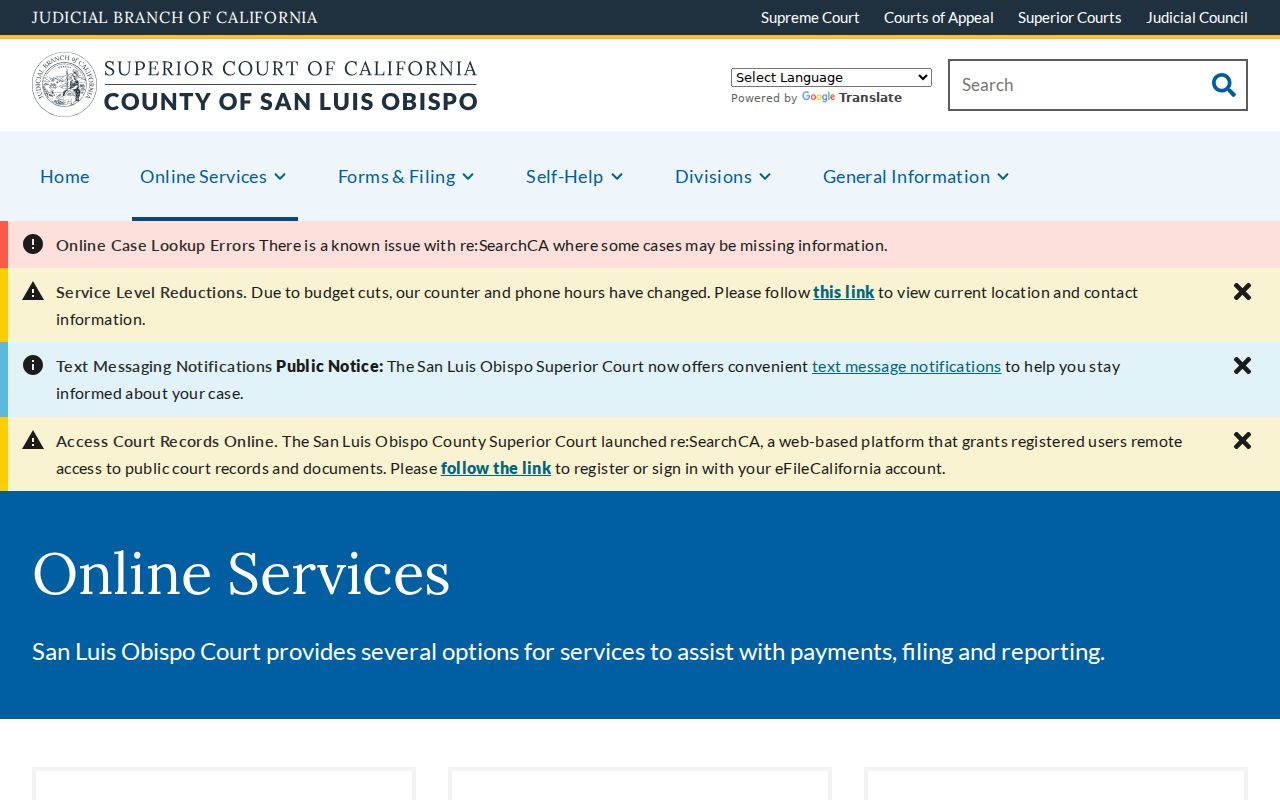1280x800 pixels.
Task: Dismiss the Service Level Reductions alert
Action: pos(1242,291)
